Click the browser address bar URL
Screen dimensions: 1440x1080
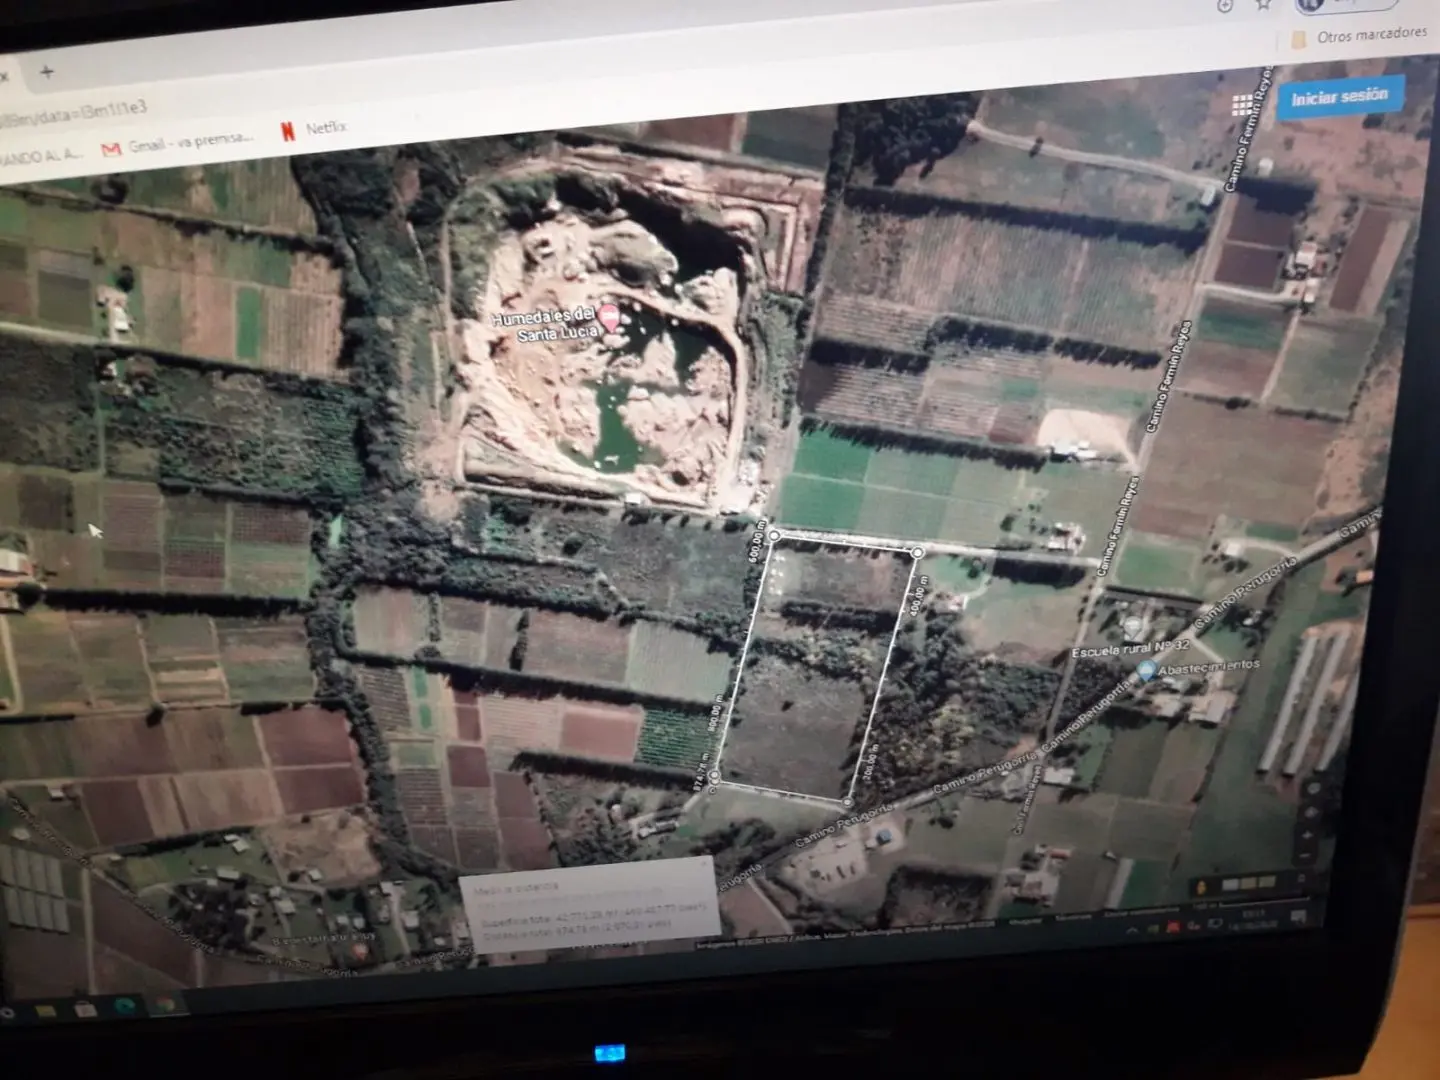coord(74,114)
